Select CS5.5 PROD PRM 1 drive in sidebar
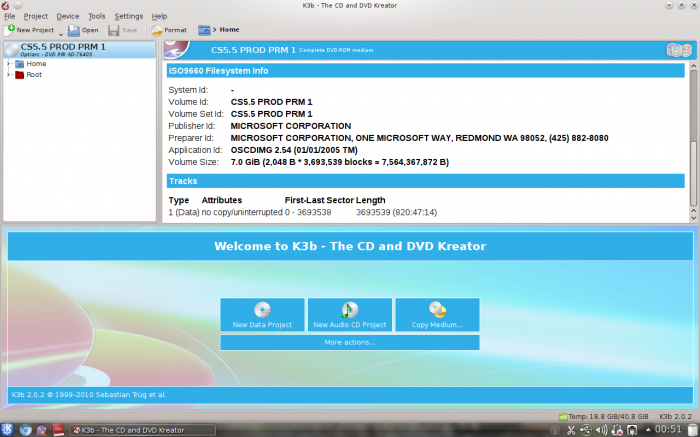The height and width of the screenshot is (437, 700). coord(80,50)
